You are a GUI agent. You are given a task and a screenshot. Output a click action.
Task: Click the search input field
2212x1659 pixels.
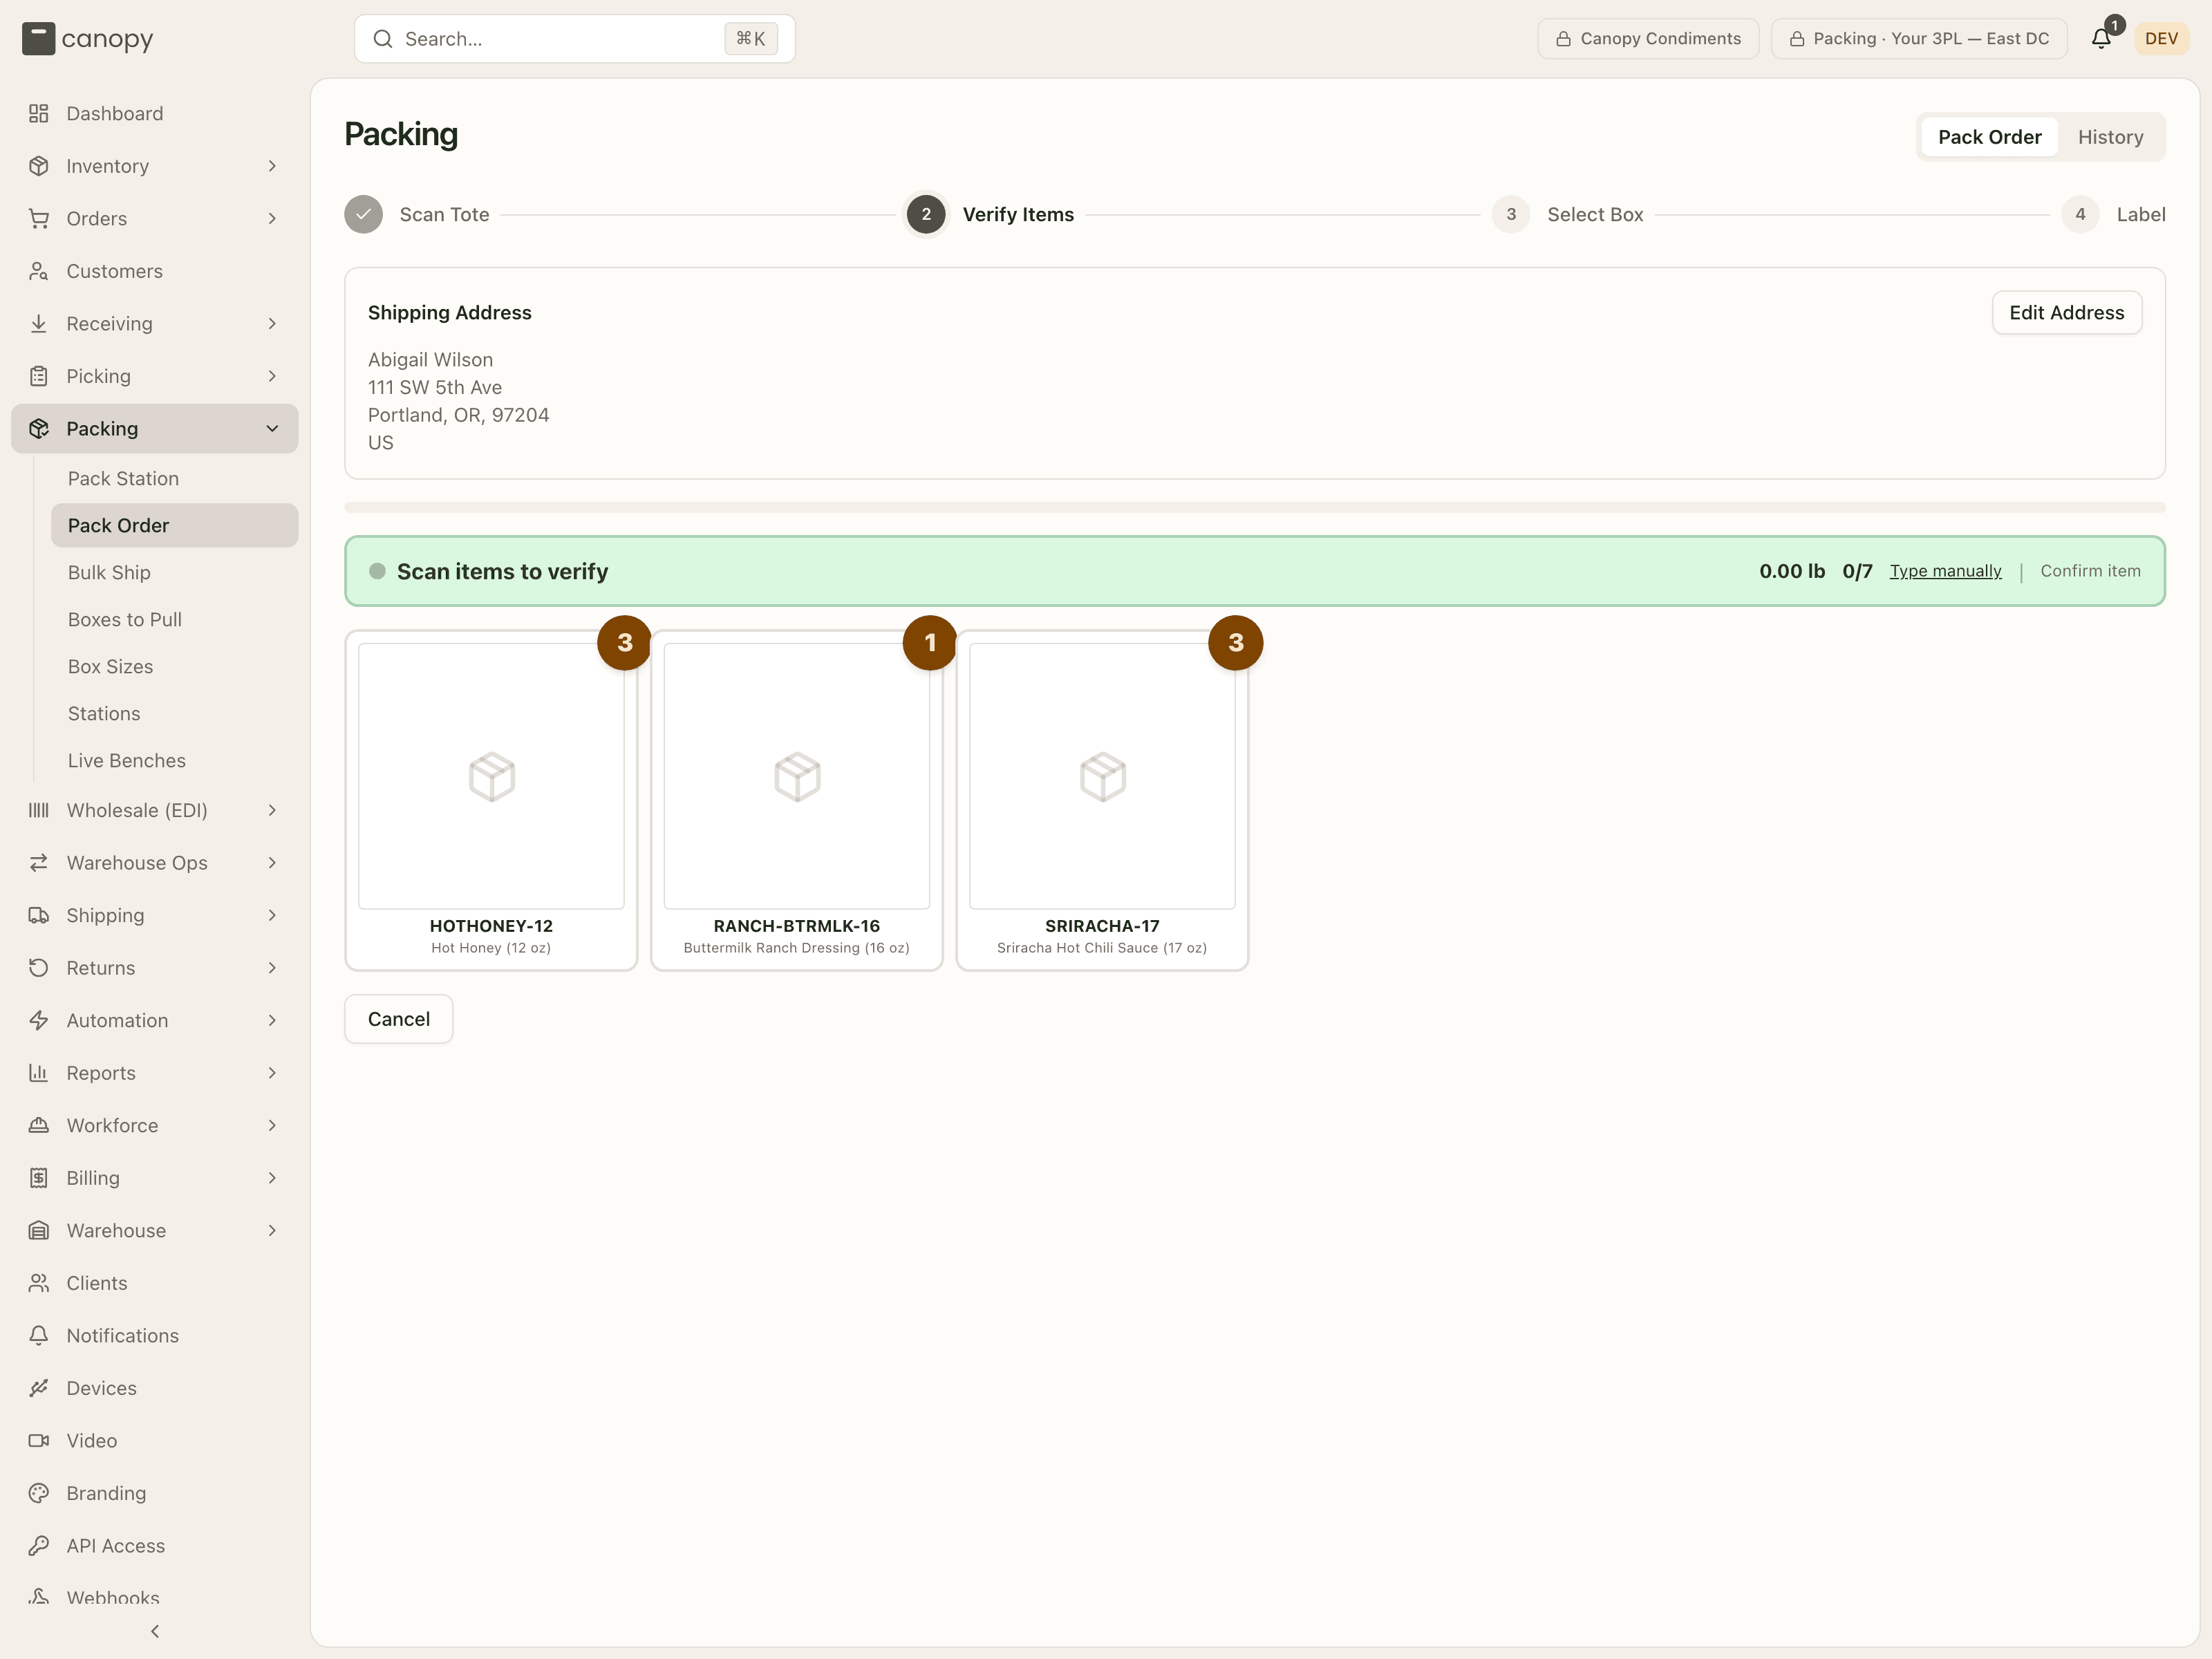tap(575, 39)
